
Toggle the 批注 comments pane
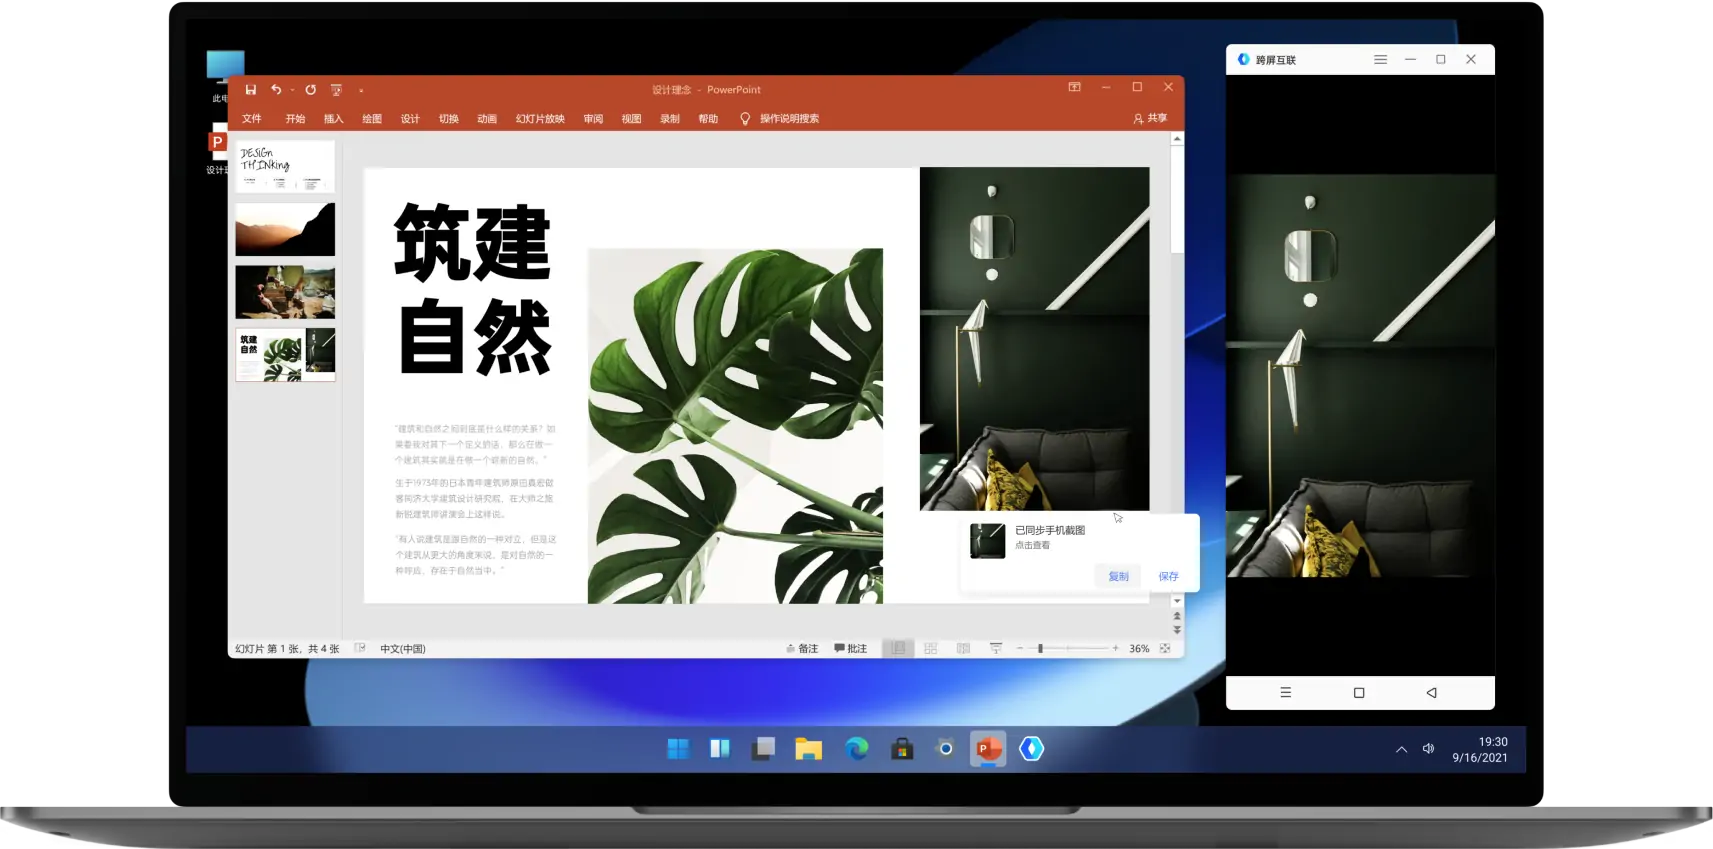coord(850,649)
